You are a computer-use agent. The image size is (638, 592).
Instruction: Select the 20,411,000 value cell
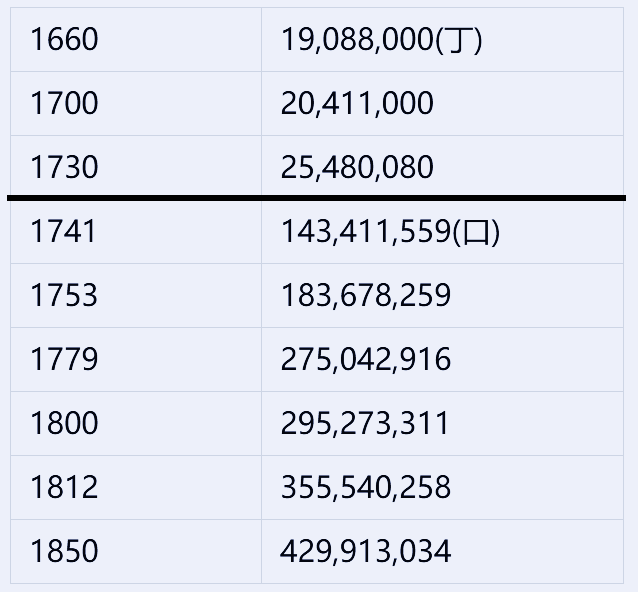(x=442, y=103)
